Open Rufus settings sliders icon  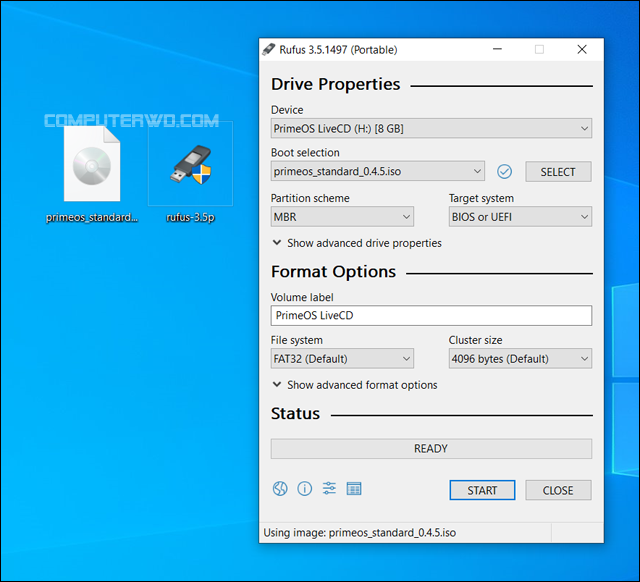329,489
